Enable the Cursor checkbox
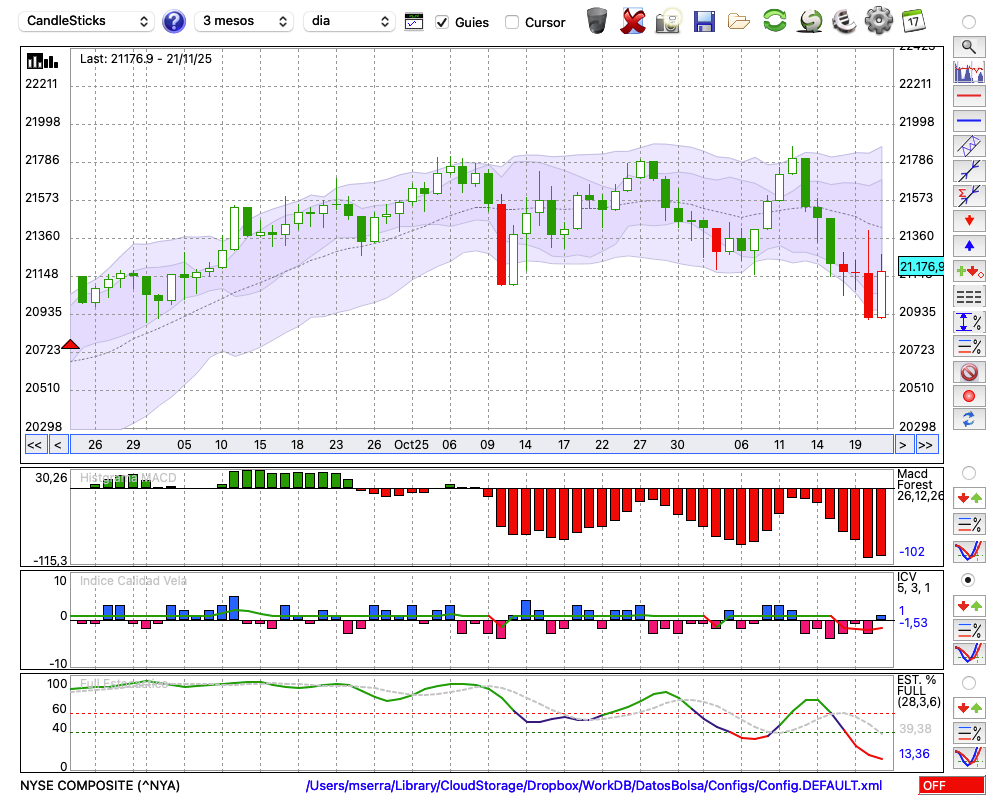 pos(511,22)
